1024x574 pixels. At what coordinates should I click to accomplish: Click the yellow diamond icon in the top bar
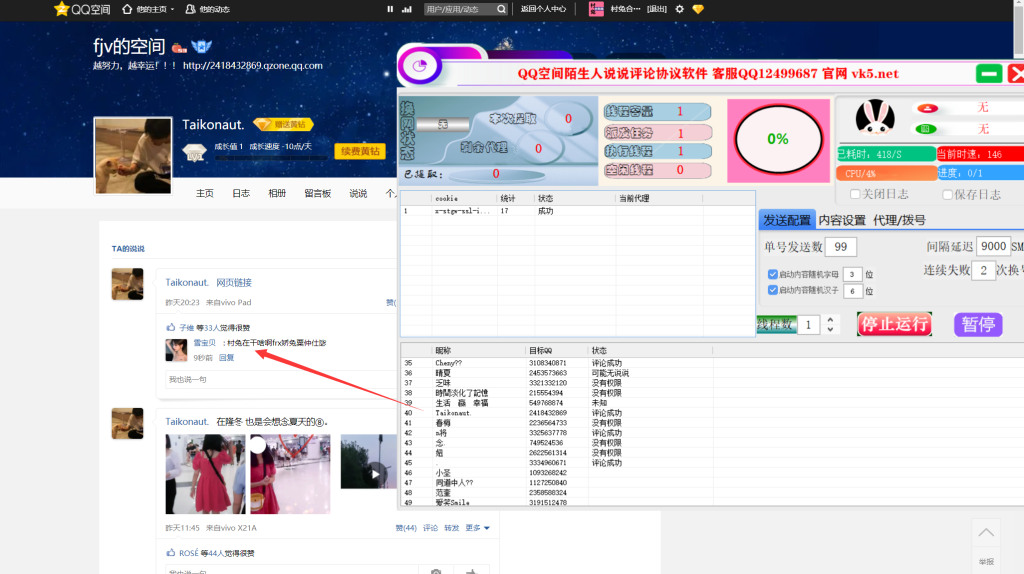click(x=698, y=9)
